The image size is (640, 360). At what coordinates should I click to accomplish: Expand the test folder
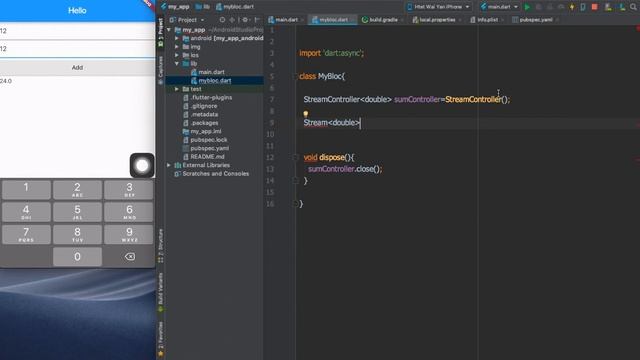tap(177, 89)
